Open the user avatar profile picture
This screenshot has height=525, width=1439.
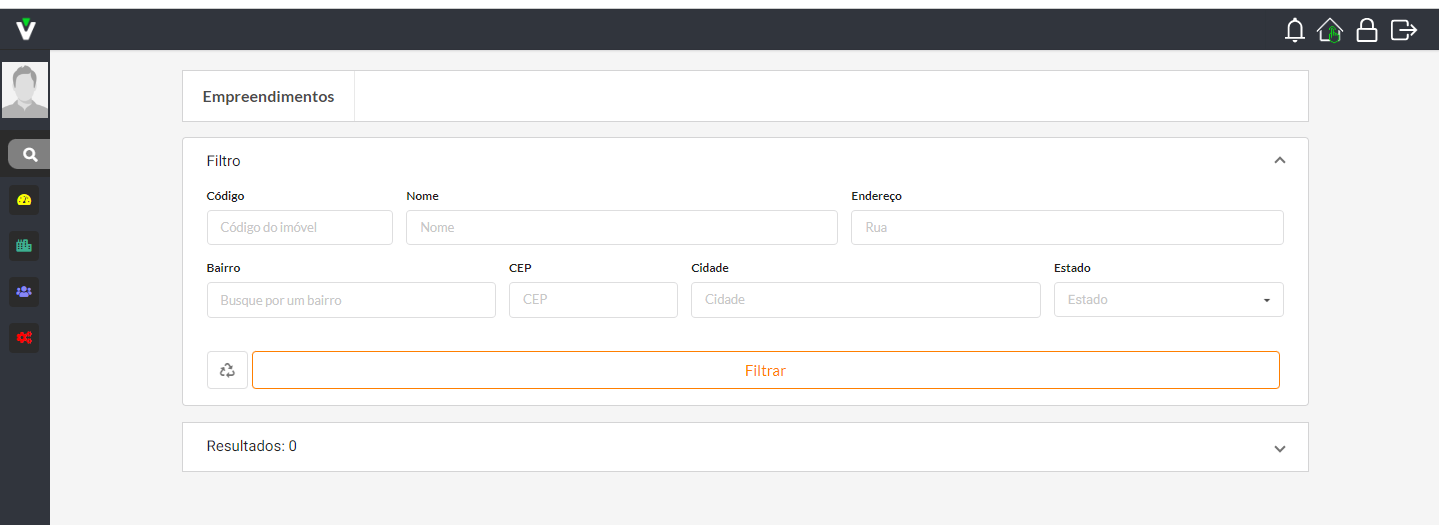(25, 90)
